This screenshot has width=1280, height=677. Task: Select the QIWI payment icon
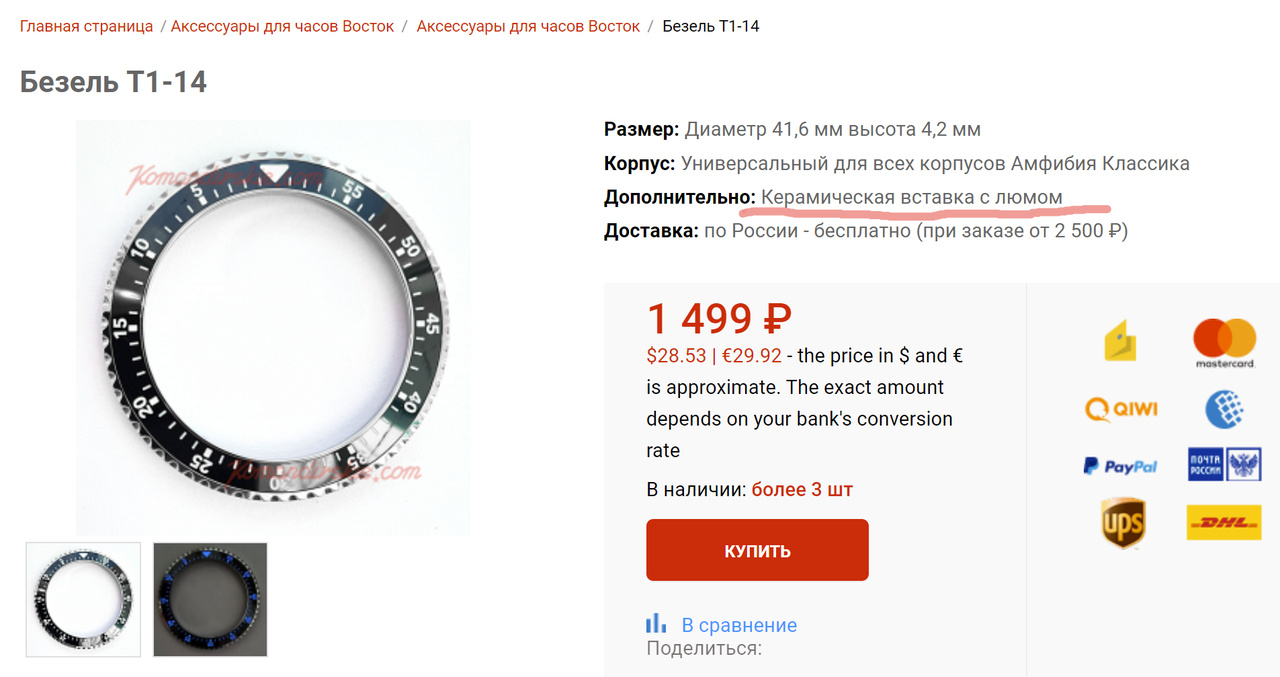click(1120, 409)
